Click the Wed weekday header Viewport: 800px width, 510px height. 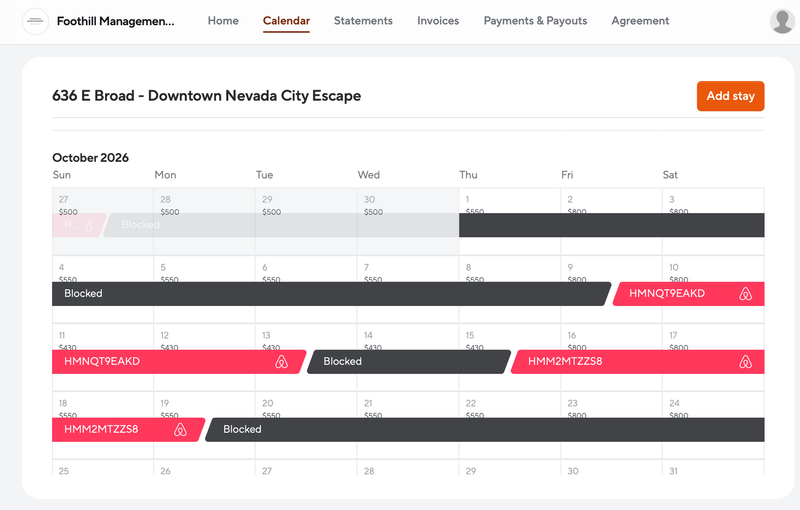pos(368,175)
